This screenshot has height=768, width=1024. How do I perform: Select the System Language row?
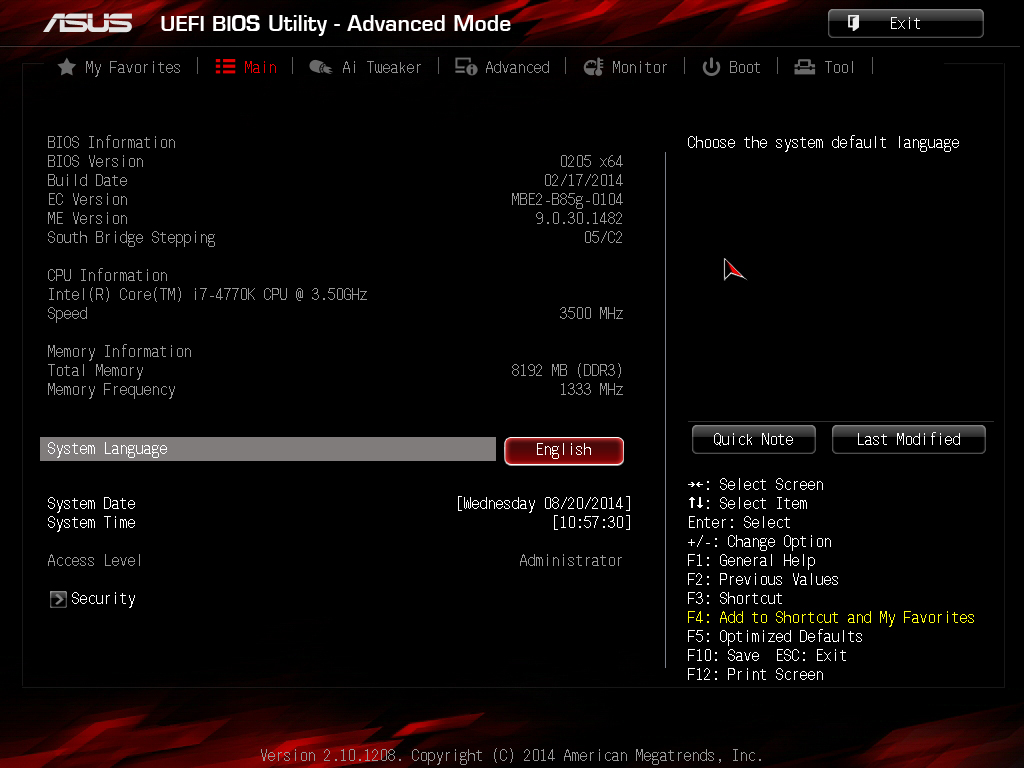pos(268,449)
